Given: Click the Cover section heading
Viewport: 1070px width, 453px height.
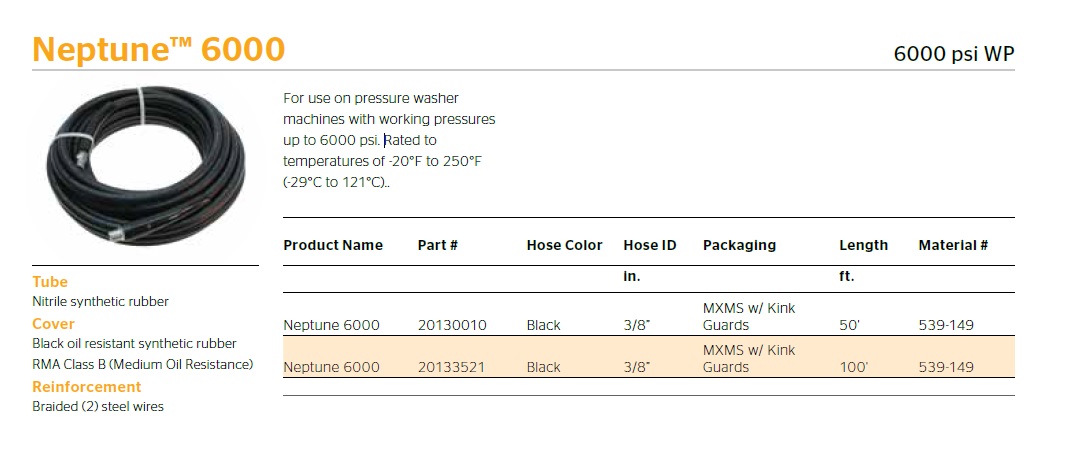Looking at the screenshot, I should 54,324.
